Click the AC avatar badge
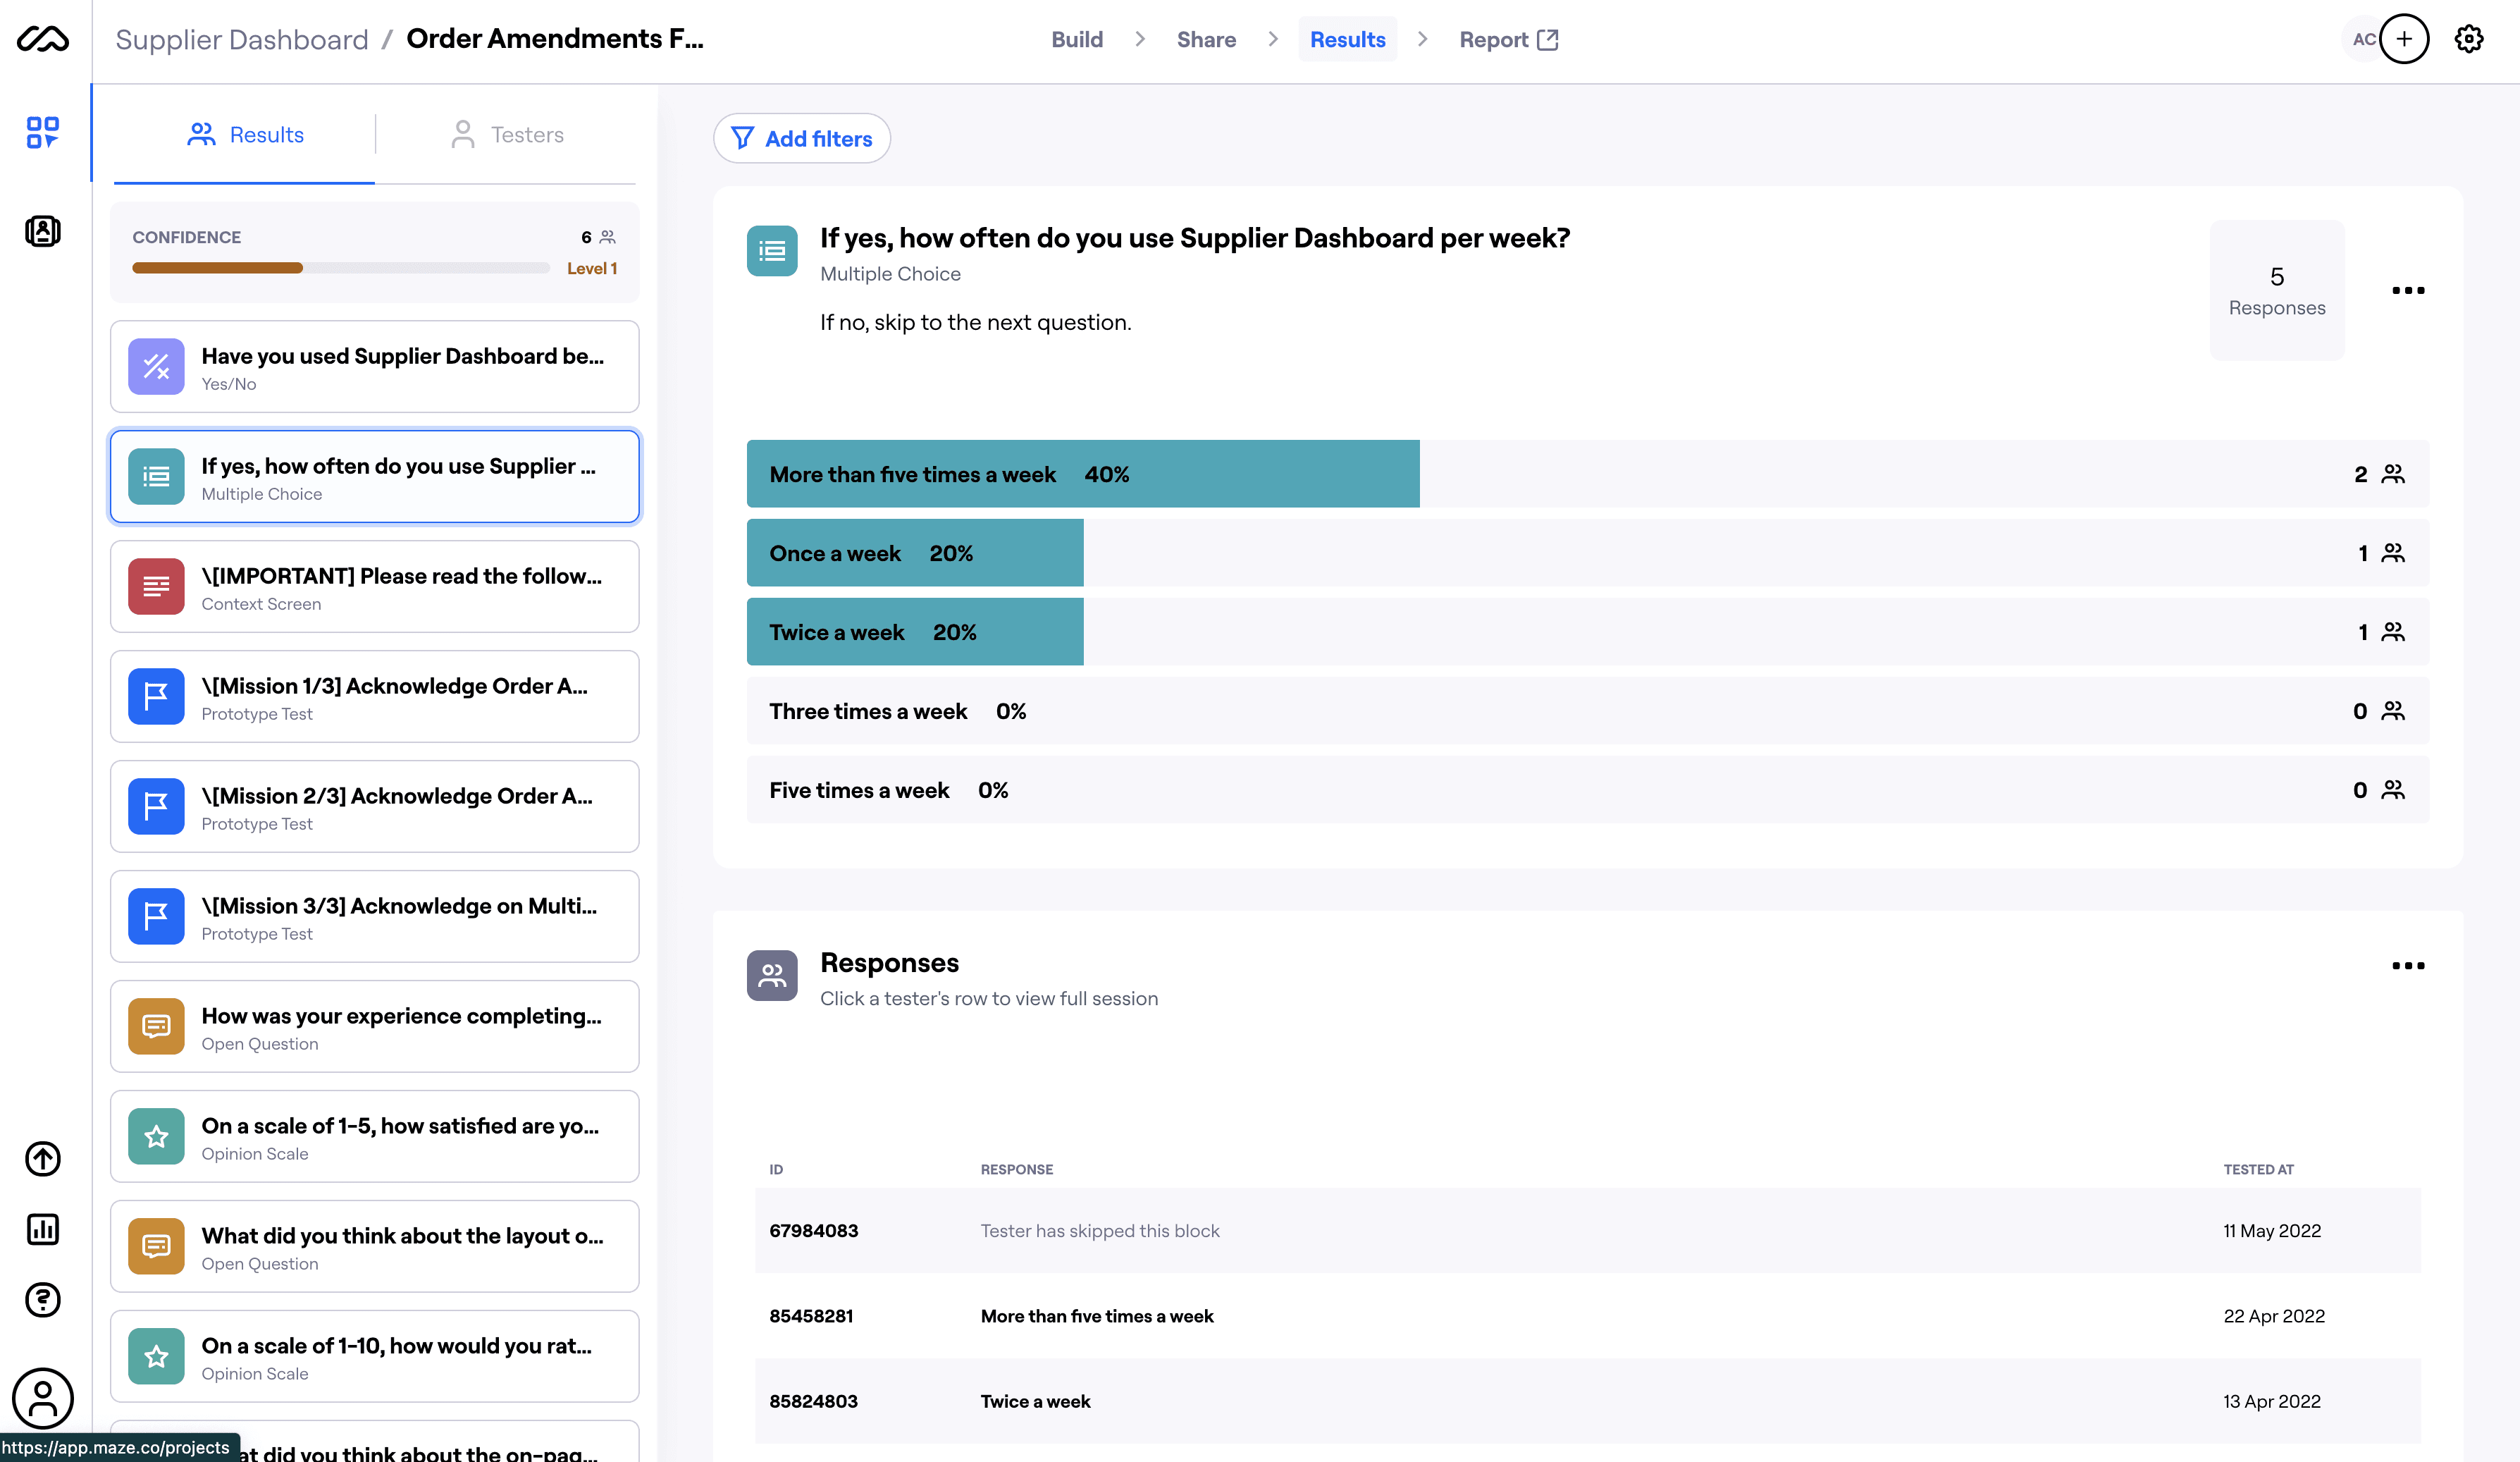The height and width of the screenshot is (1462, 2520). pos(2362,39)
